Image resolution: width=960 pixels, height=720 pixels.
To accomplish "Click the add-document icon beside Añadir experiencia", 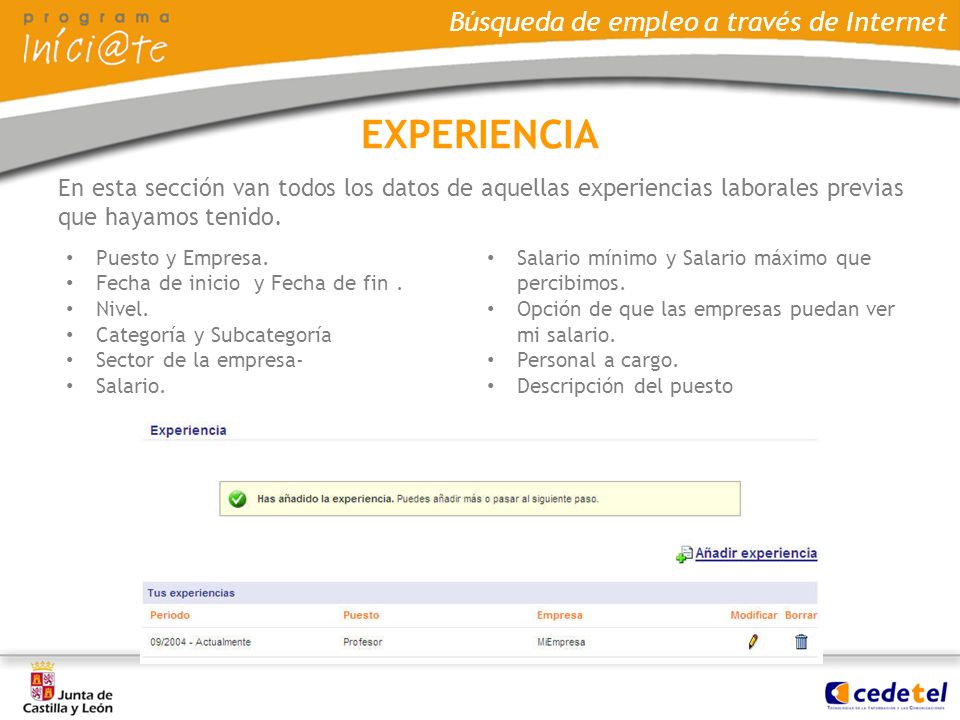I will [684, 554].
